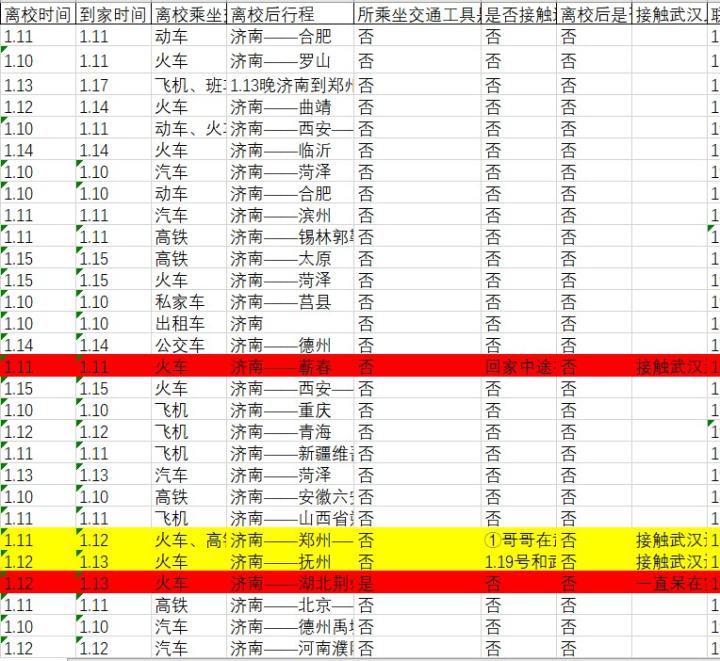Select the 离校时间 column header cell
The height and width of the screenshot is (661, 720).
38,14
